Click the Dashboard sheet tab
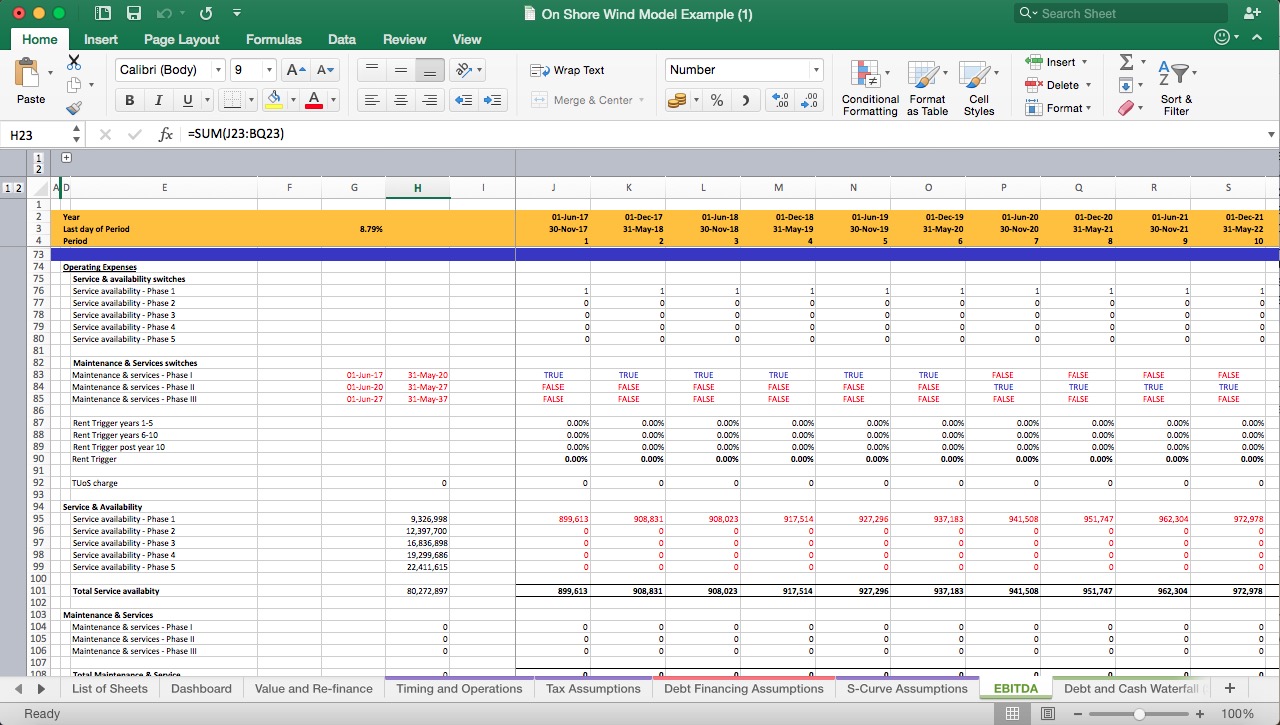 201,688
